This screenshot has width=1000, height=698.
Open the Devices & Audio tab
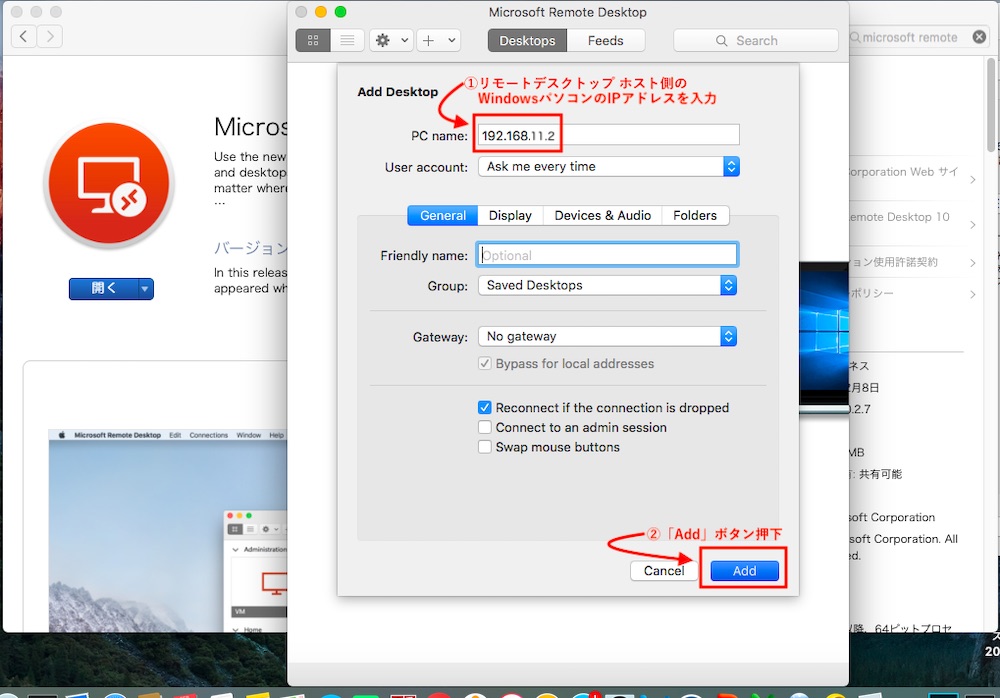603,216
